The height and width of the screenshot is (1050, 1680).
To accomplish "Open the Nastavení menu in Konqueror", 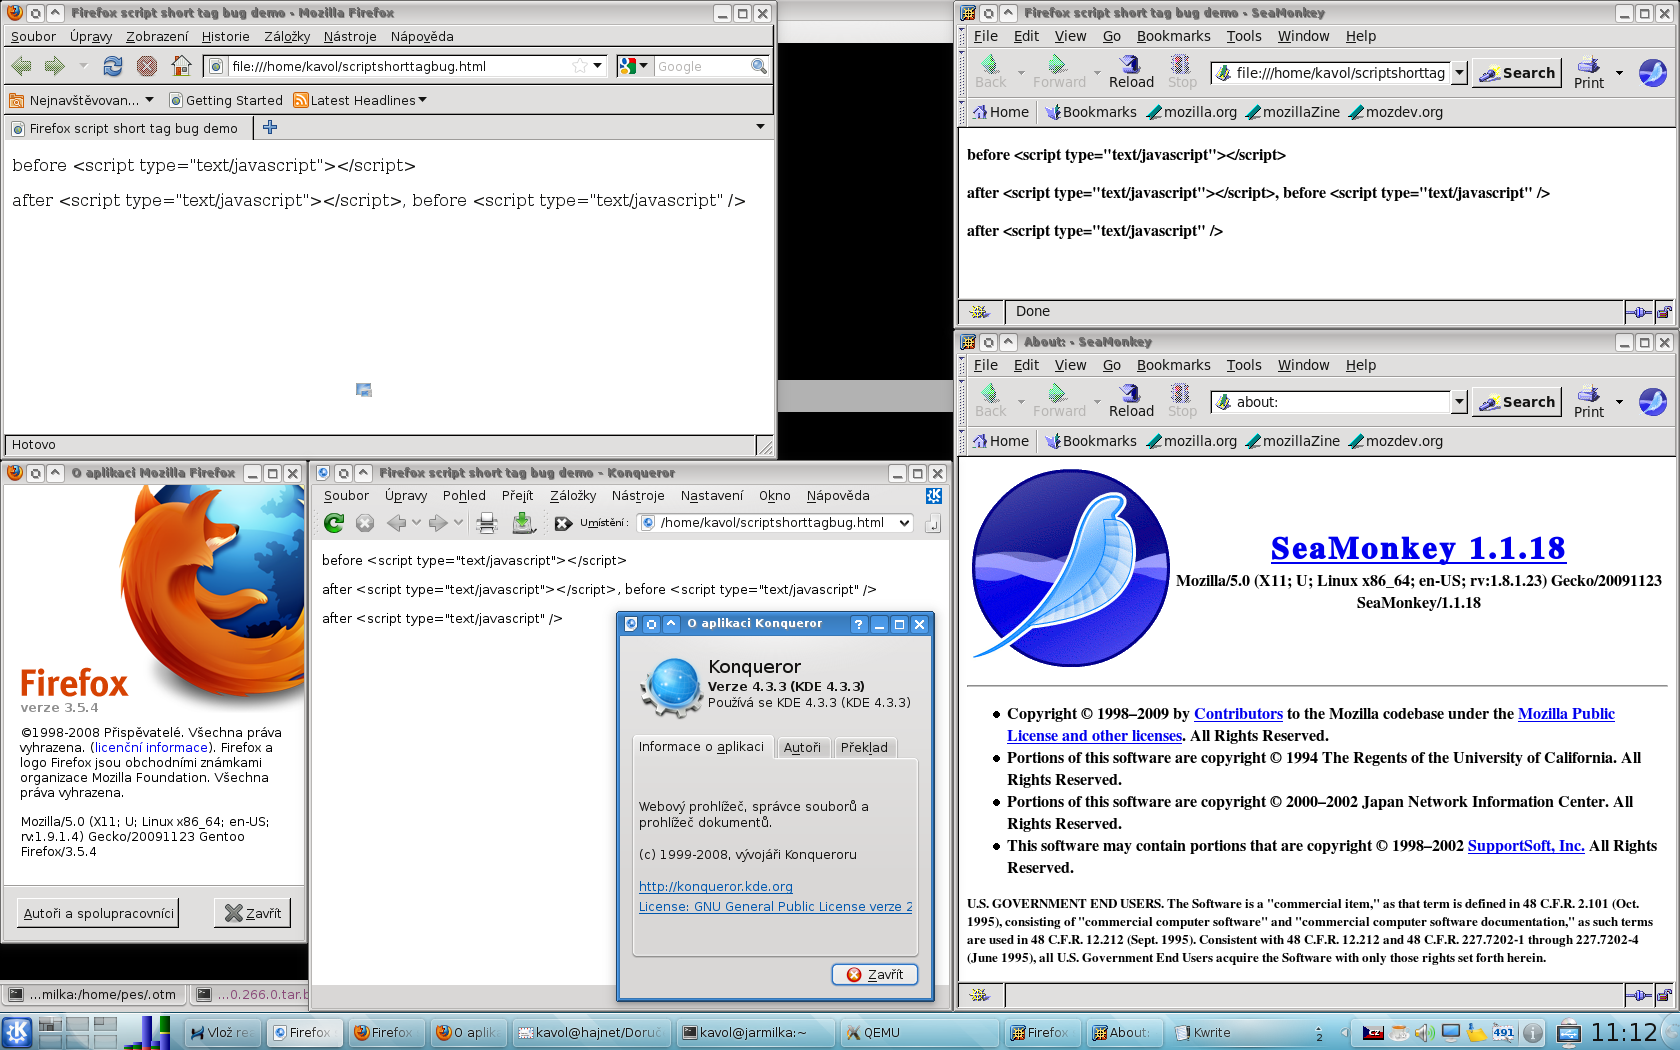I will click(712, 495).
